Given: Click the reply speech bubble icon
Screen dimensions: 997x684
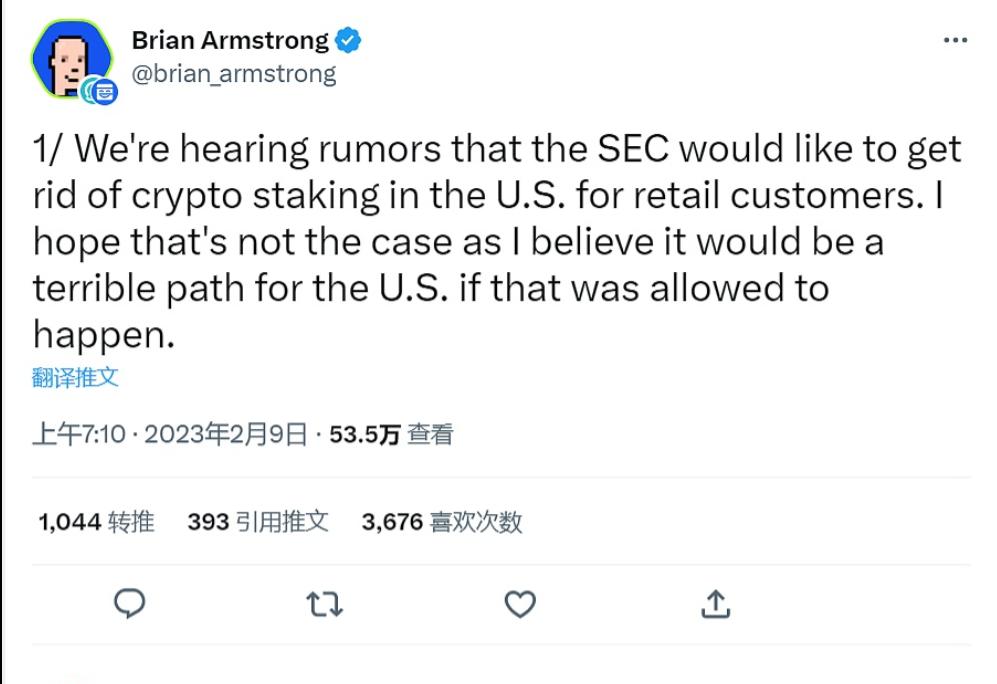Looking at the screenshot, I should point(131,603).
